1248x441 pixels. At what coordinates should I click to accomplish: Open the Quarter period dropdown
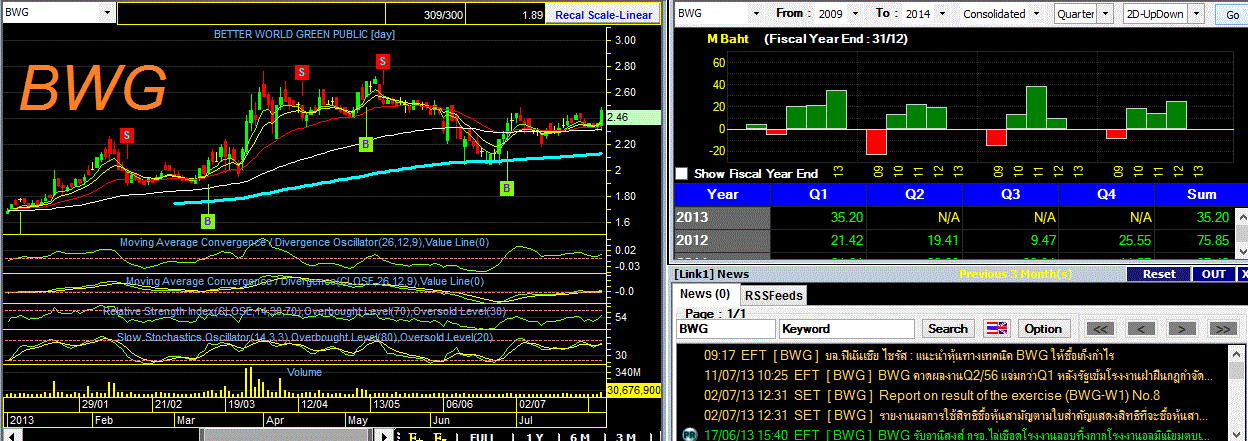coord(1105,14)
